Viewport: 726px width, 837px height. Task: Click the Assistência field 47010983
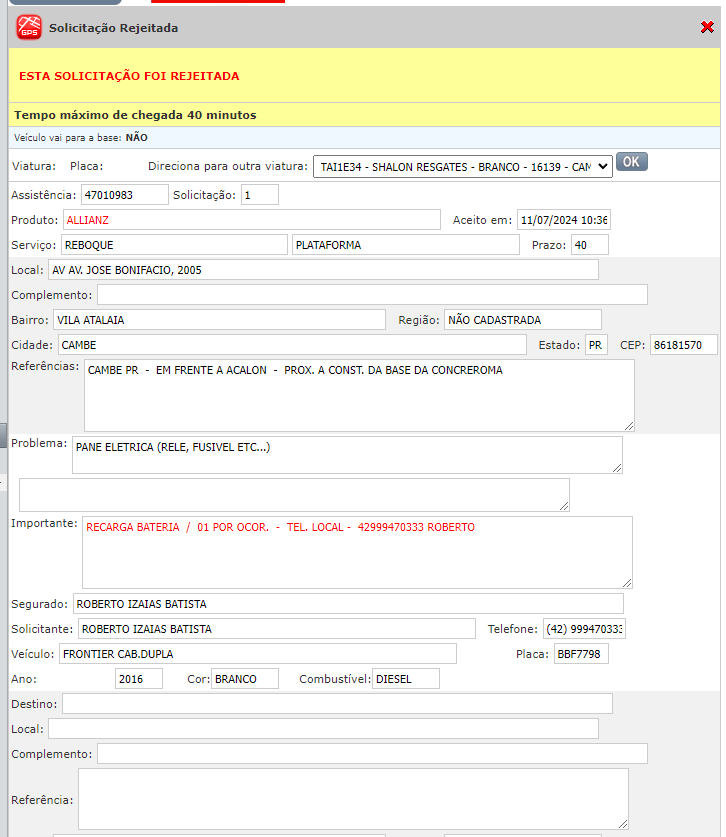(124, 195)
